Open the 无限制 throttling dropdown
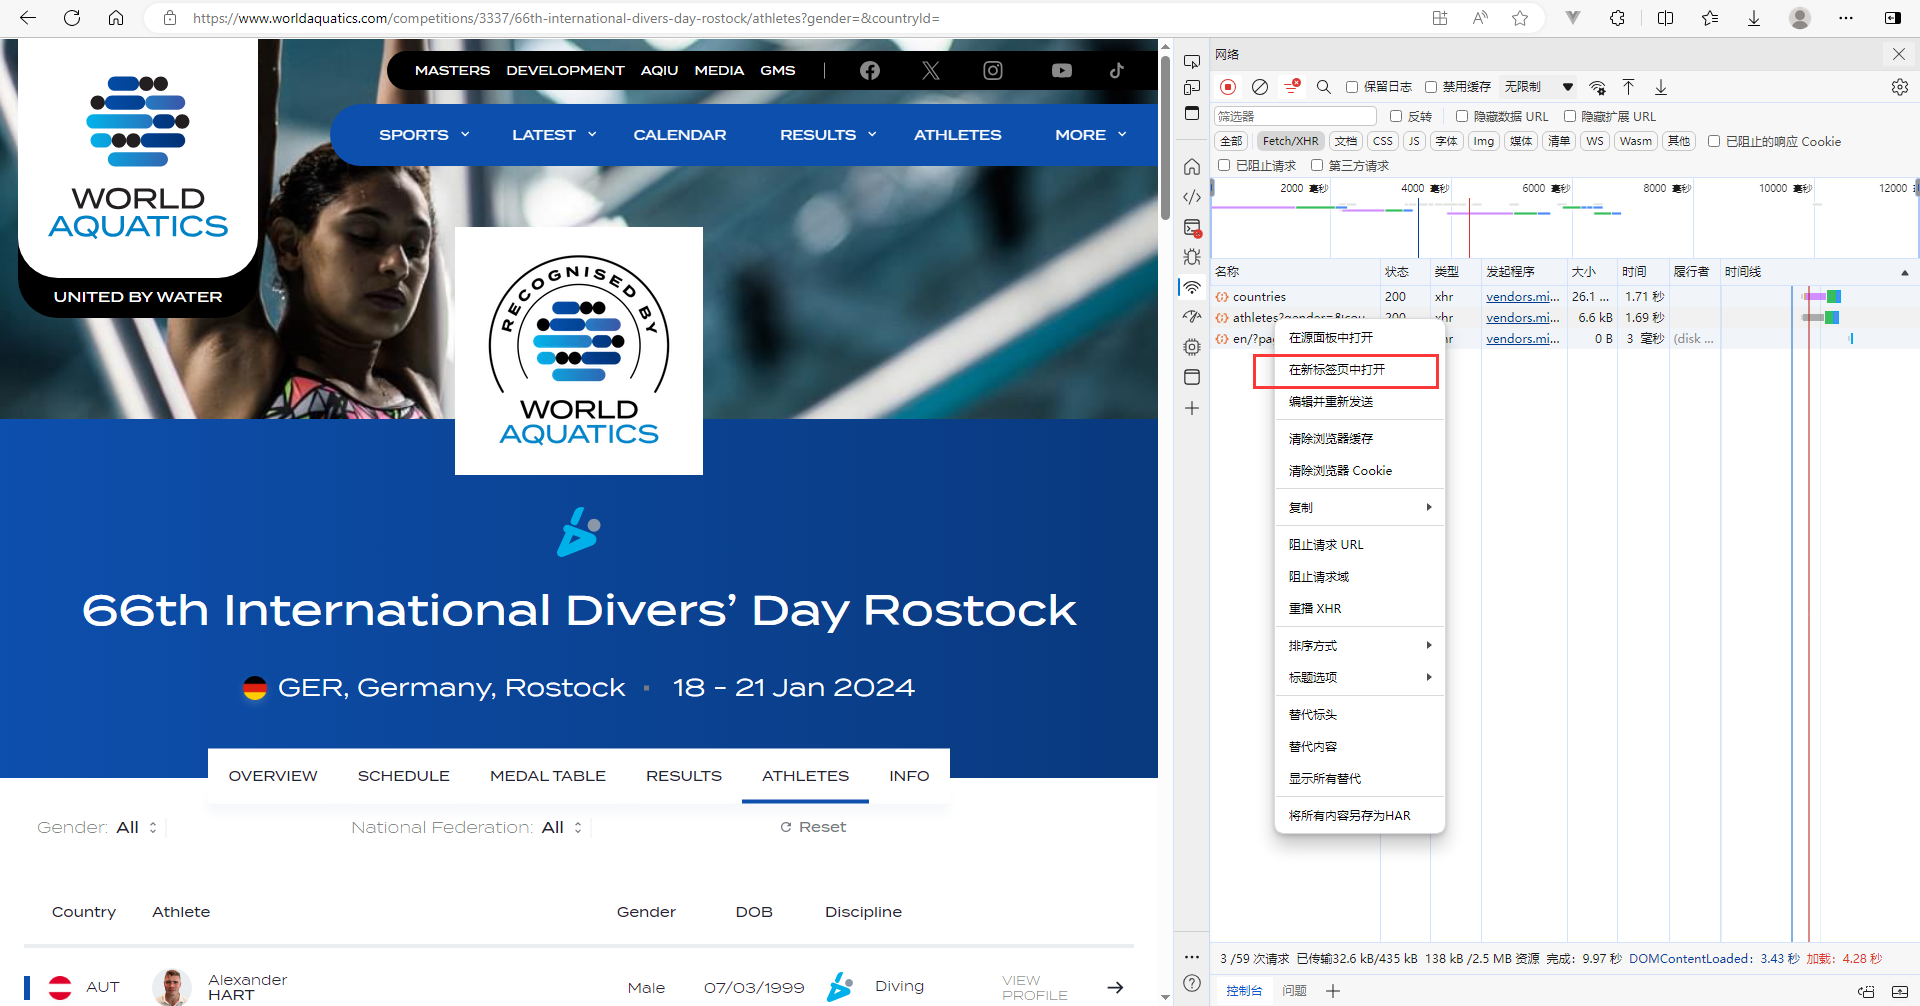Viewport: 1920px width, 1006px height. click(x=1538, y=87)
